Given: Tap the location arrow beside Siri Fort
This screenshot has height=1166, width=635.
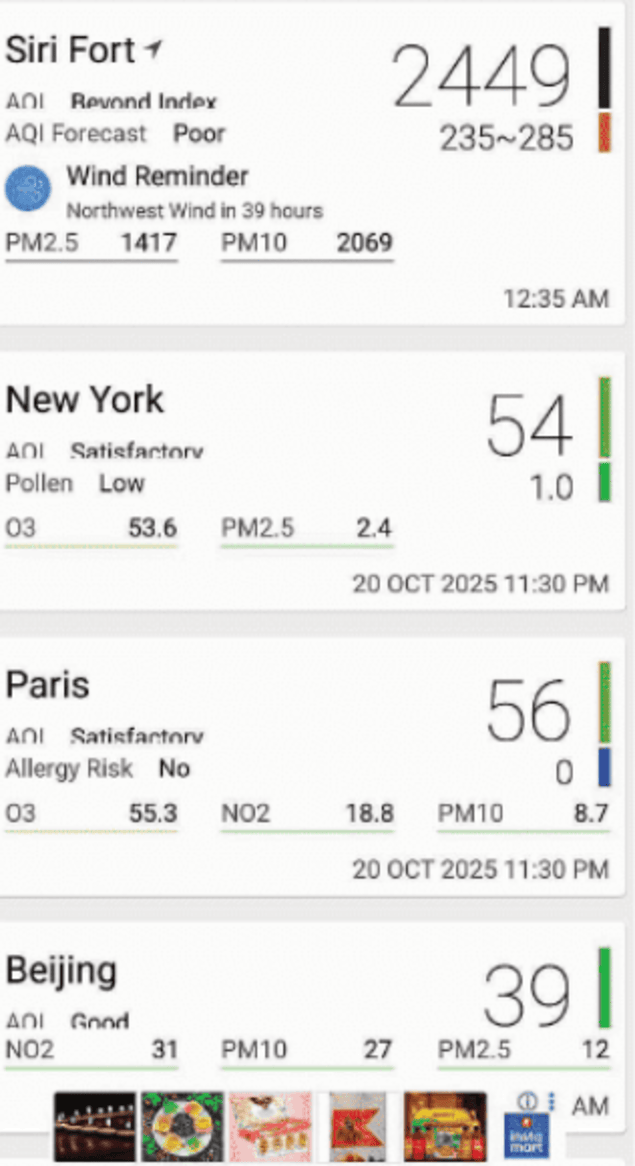Looking at the screenshot, I should click(x=153, y=48).
